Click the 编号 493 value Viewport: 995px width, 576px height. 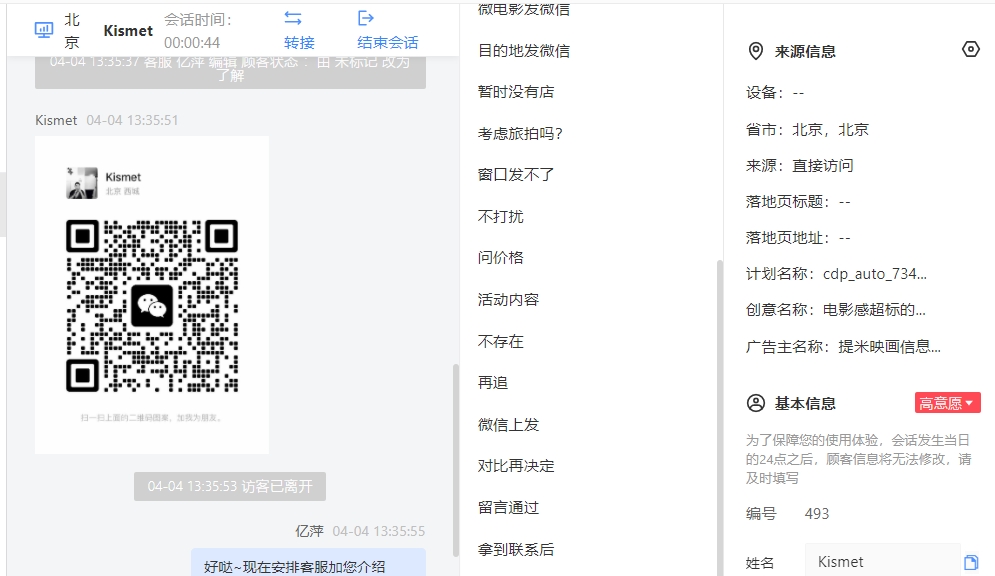(x=817, y=514)
